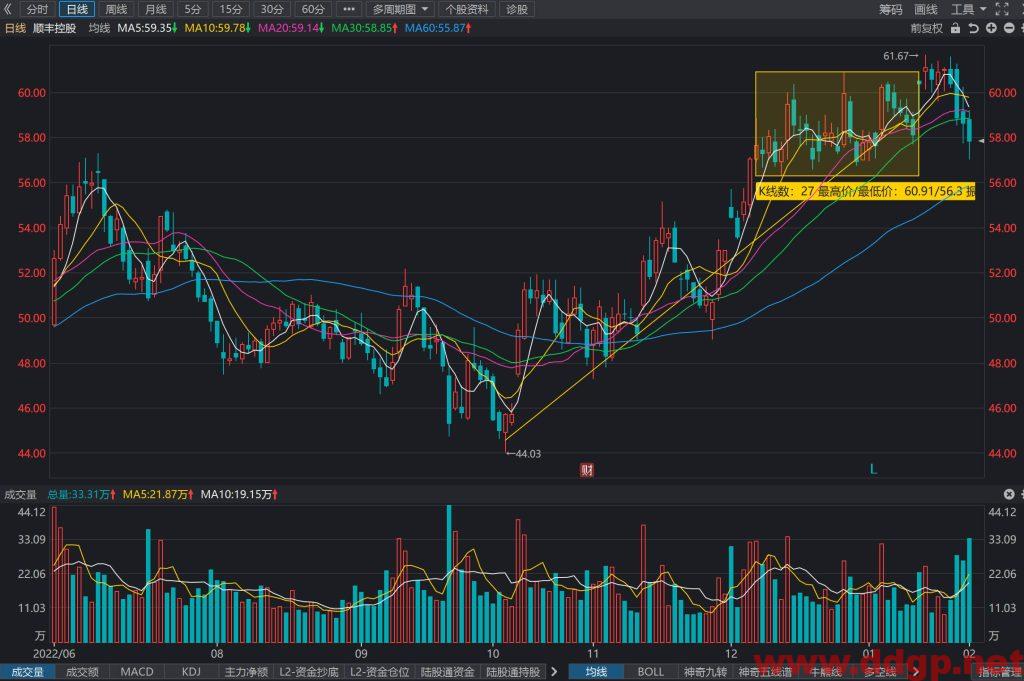Screen dimensions: 1024x681
Task: Open 个股资料 stock information
Action: pyautogui.click(x=467, y=9)
